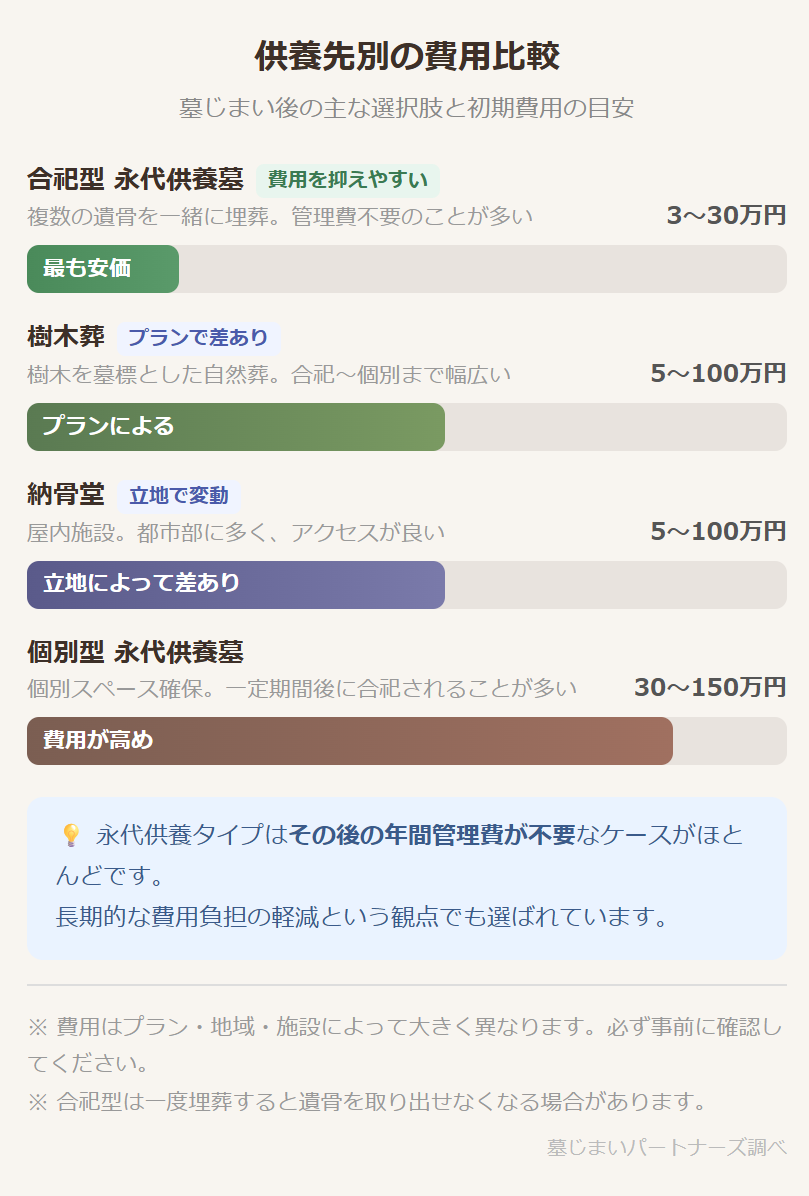Select the 納骨堂 heading

pos(66,495)
